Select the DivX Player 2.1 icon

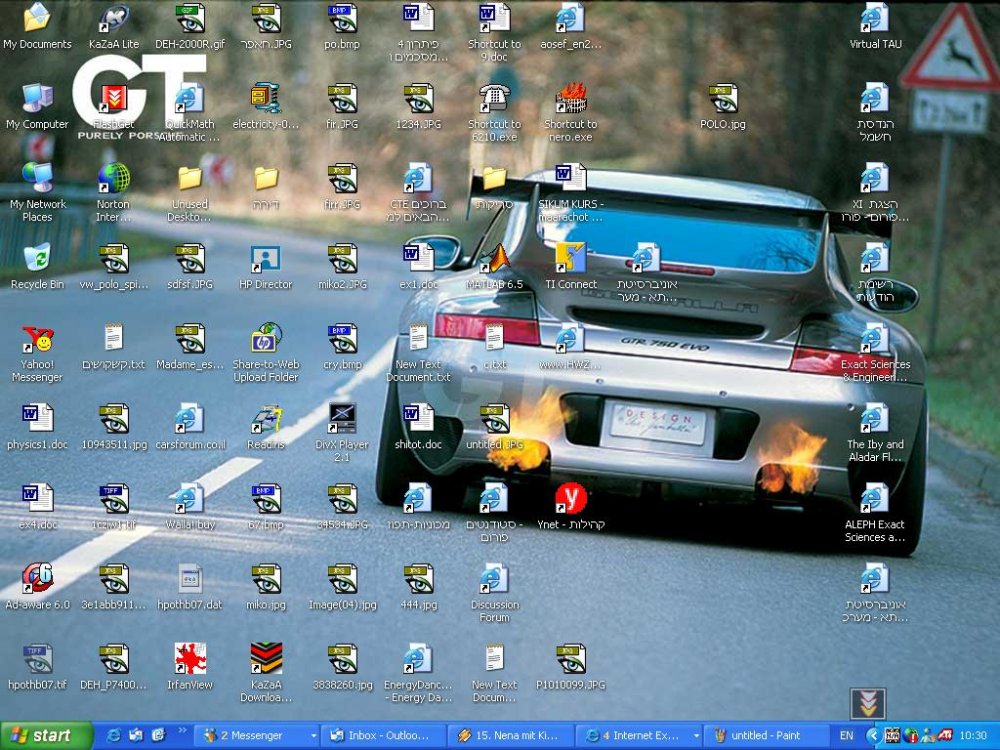coord(342,418)
